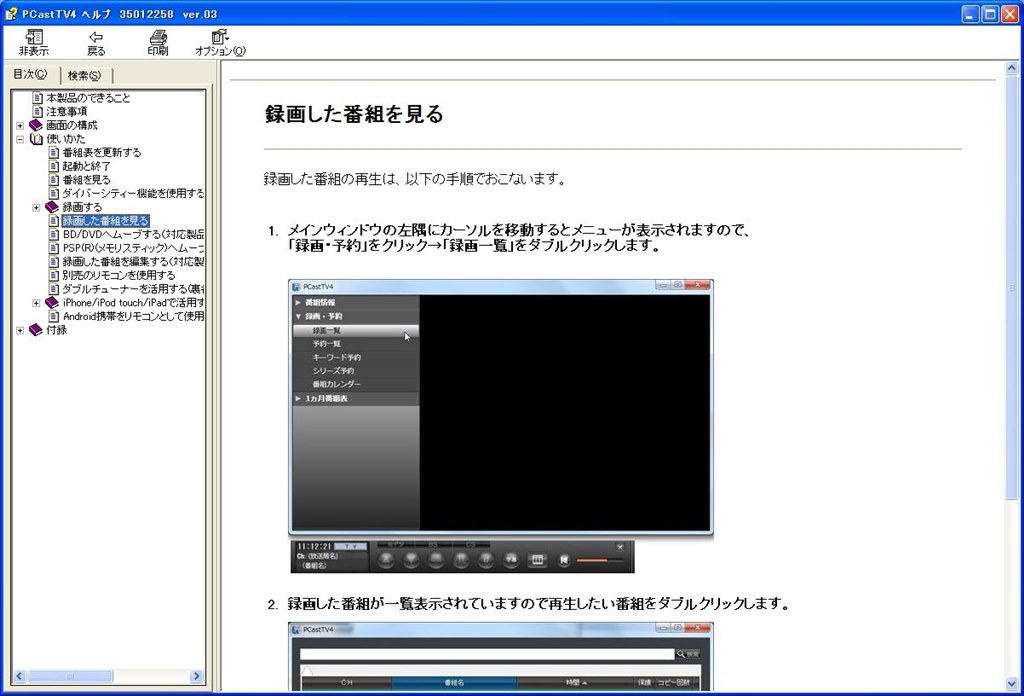Click the 戻る (Back) toolbar arrow
Image resolution: width=1024 pixels, height=696 pixels.
pyautogui.click(x=96, y=43)
